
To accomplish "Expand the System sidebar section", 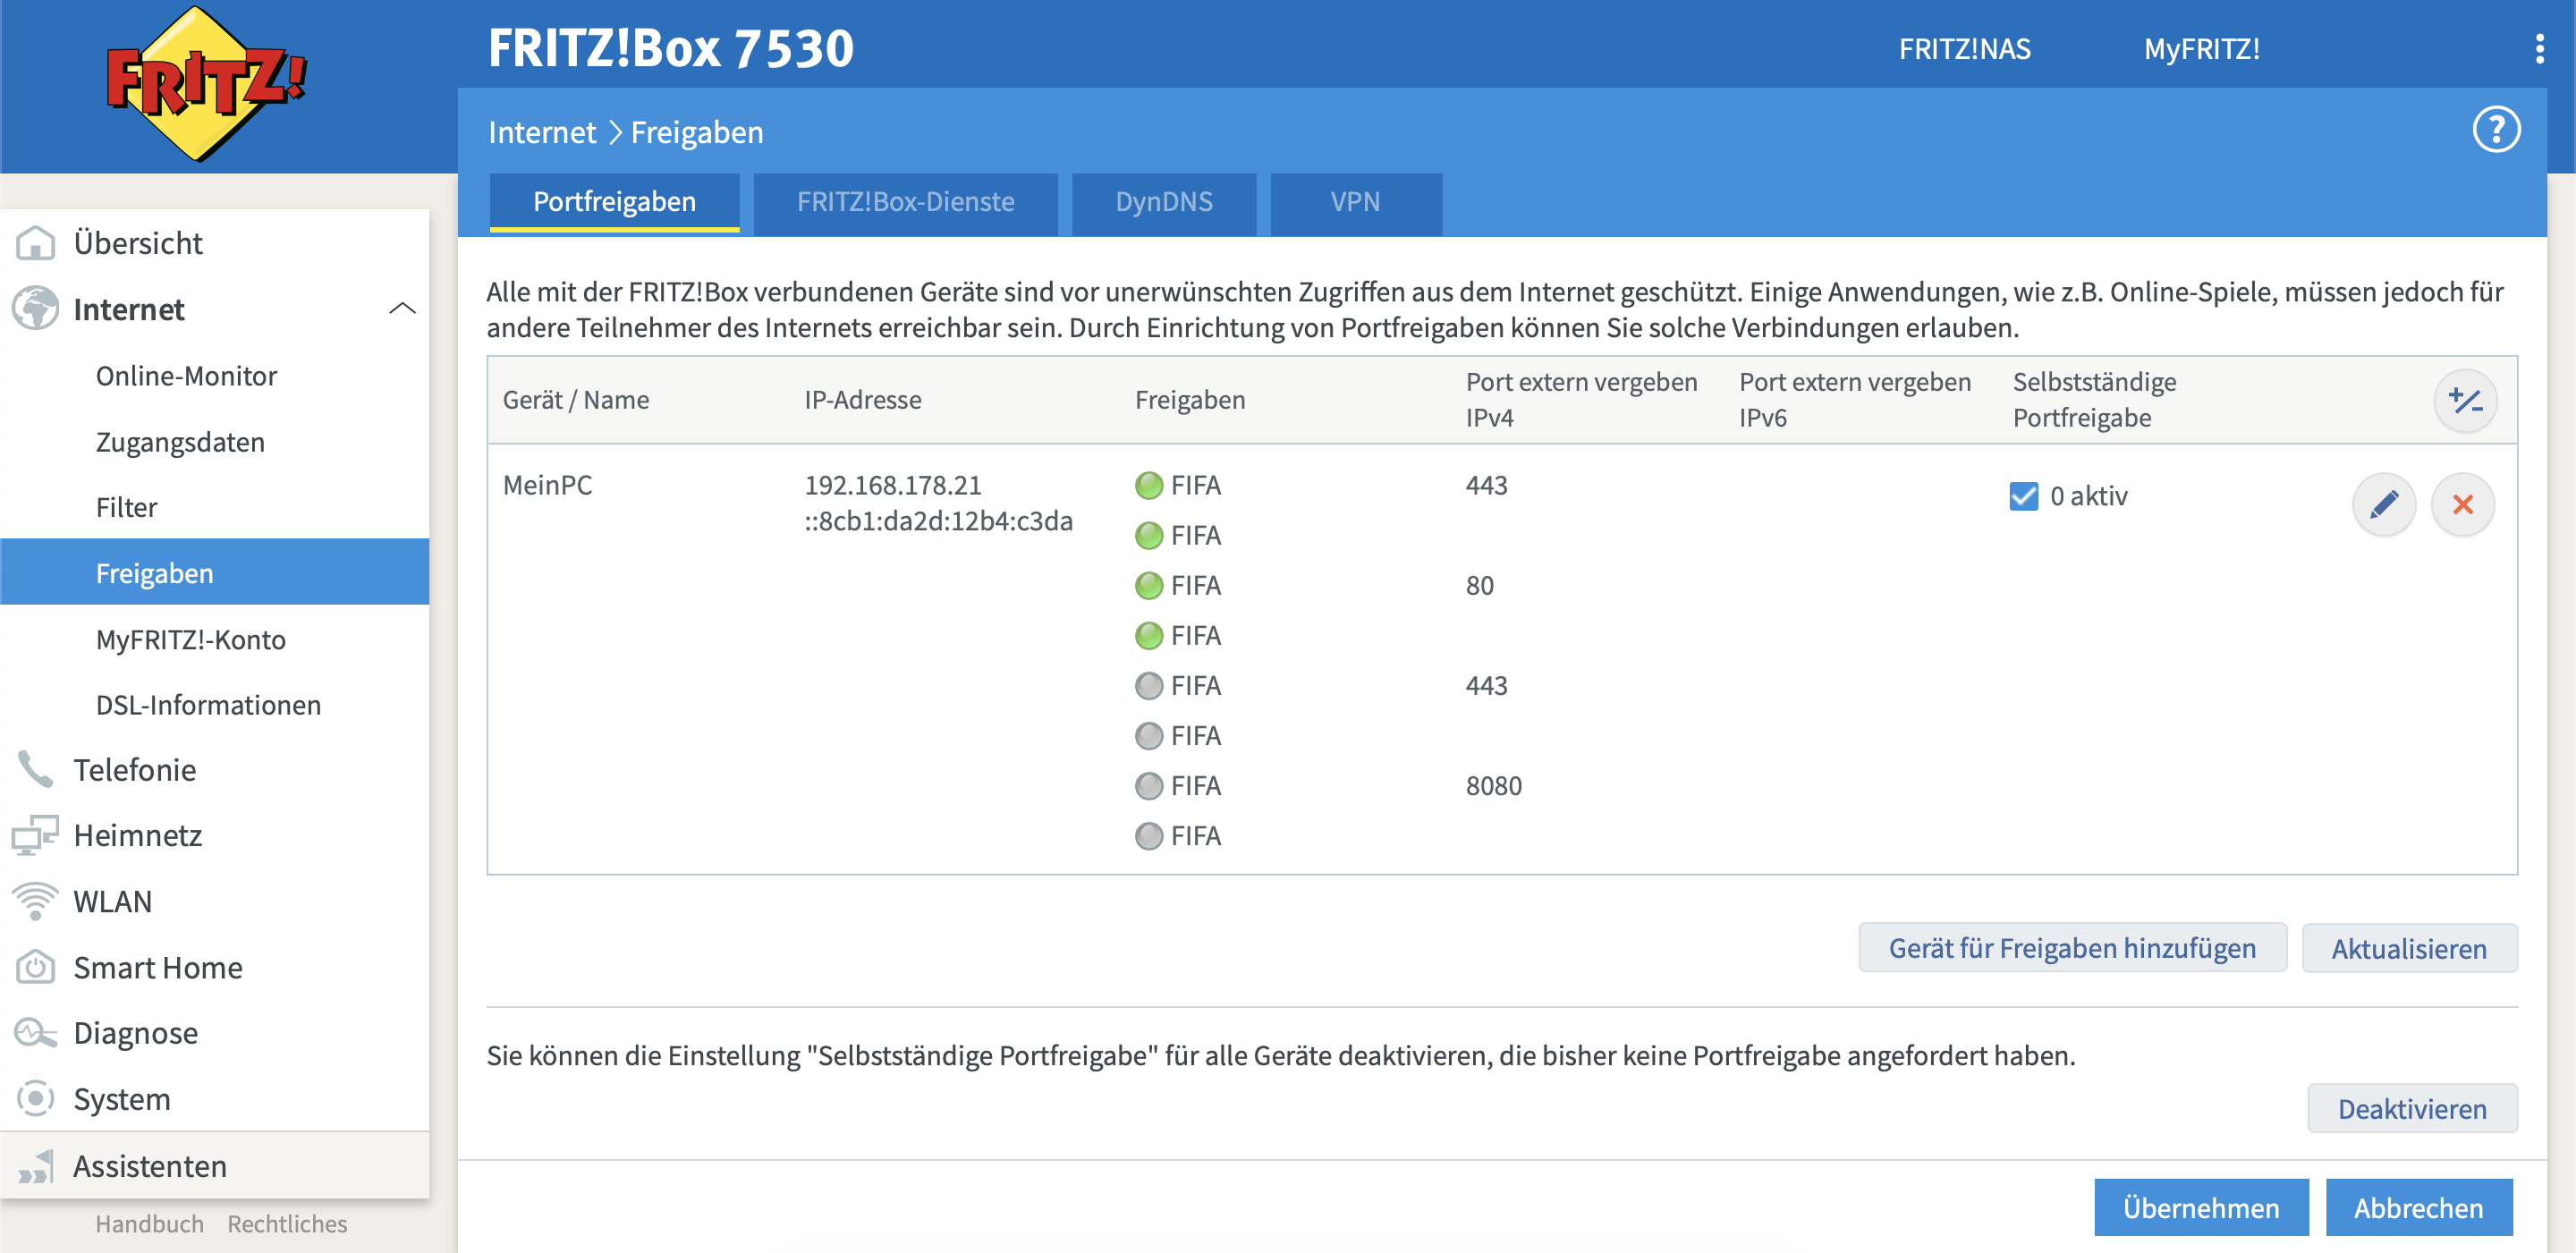I will point(121,1098).
